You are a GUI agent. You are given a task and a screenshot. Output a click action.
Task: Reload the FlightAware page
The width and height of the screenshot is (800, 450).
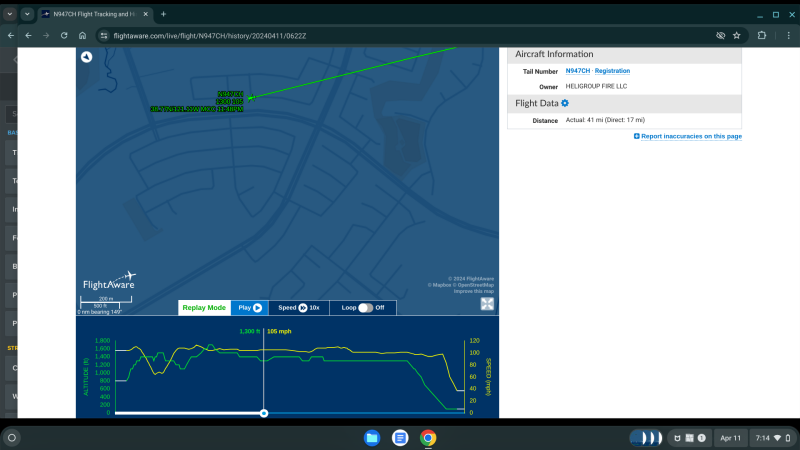coord(65,35)
